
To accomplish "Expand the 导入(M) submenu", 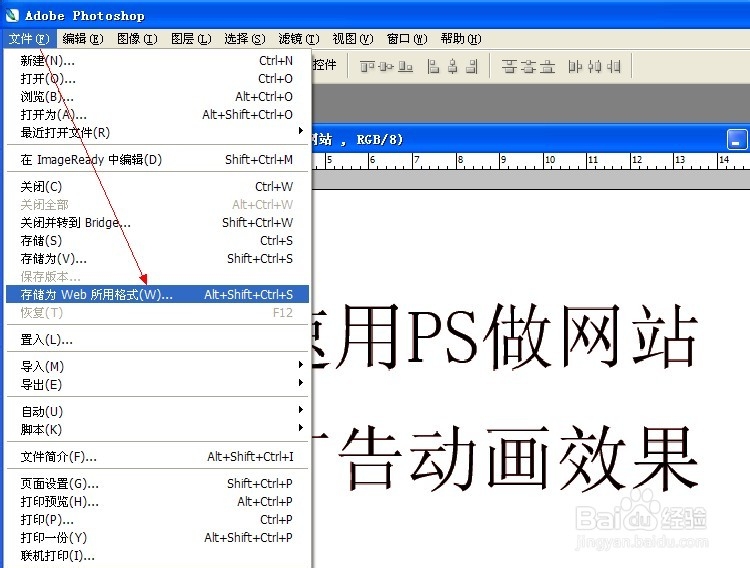I will 157,367.
